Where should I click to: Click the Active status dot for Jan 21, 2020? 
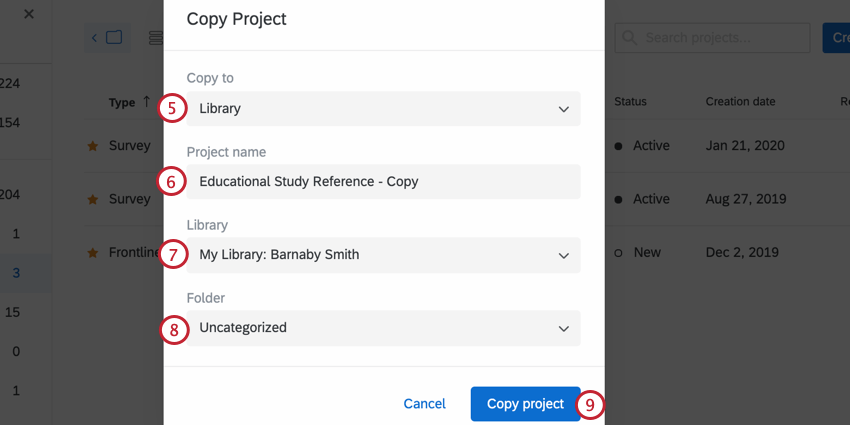click(618, 146)
